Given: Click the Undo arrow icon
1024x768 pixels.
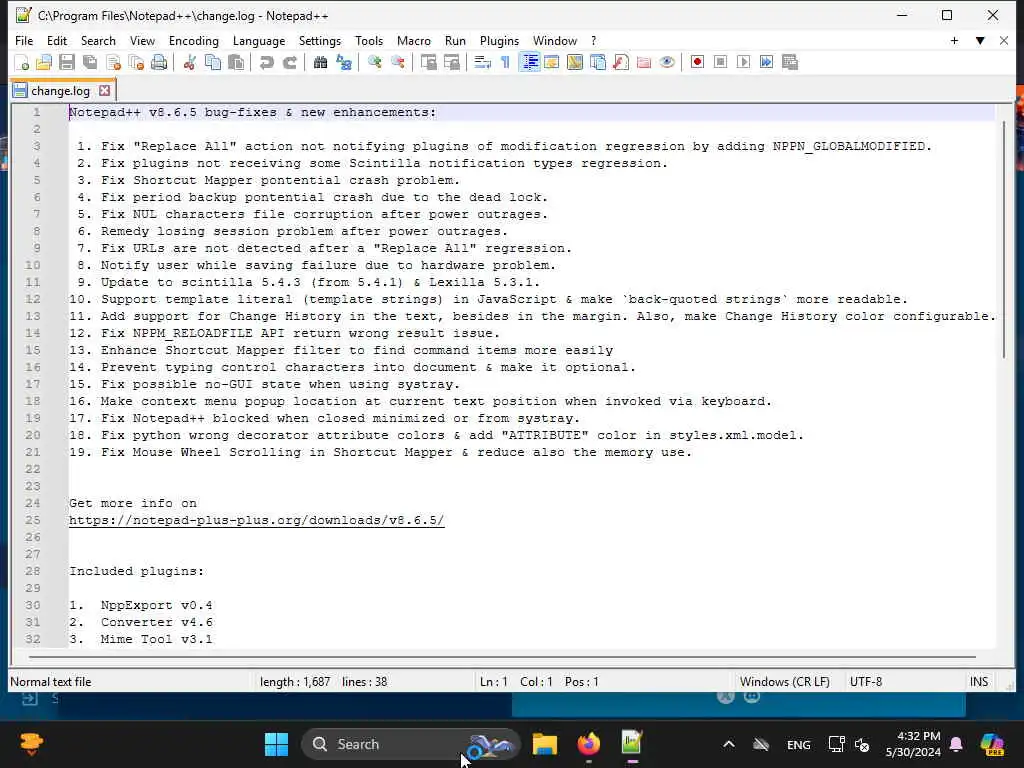Looking at the screenshot, I should 266,63.
